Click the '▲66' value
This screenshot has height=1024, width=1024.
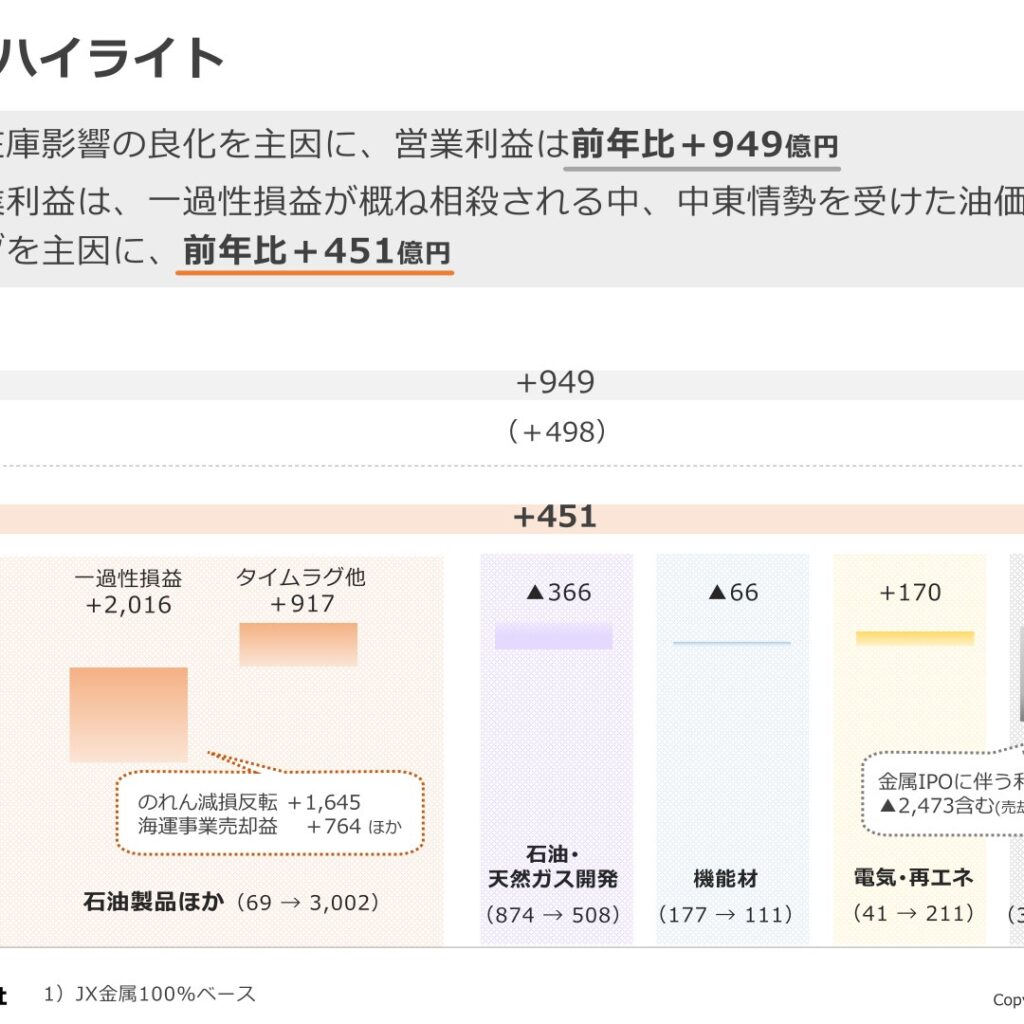pyautogui.click(x=733, y=592)
